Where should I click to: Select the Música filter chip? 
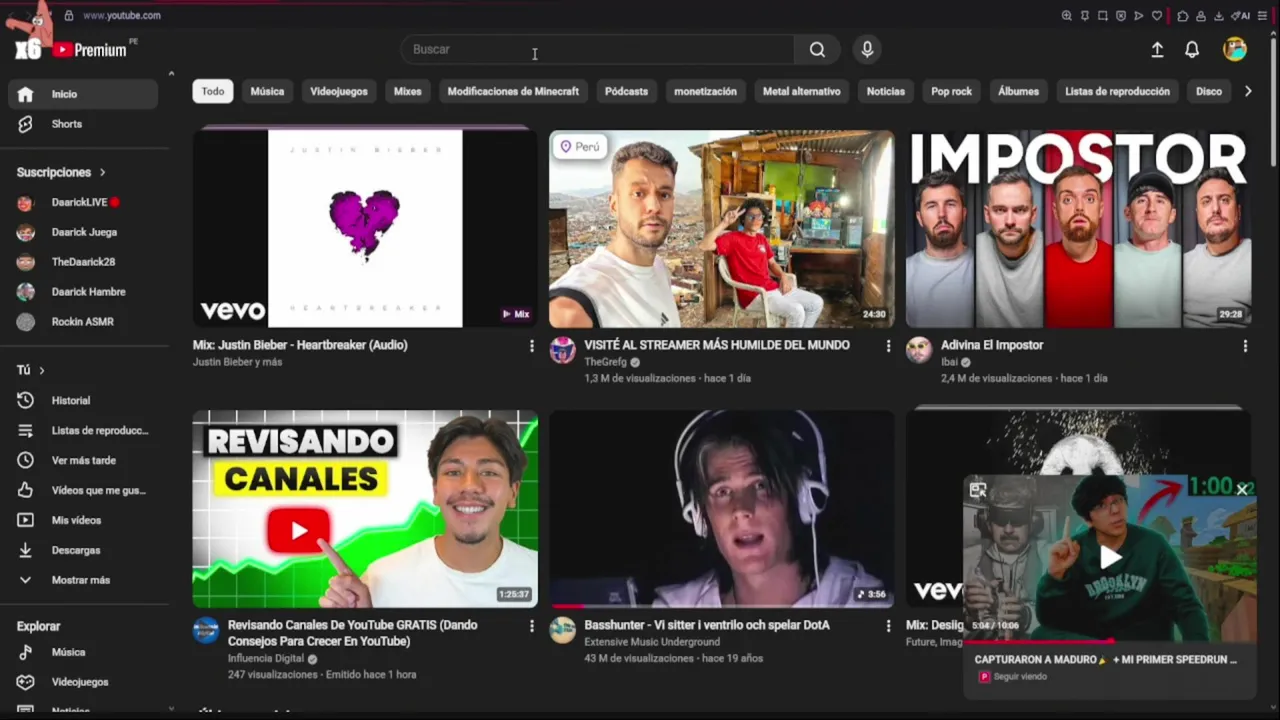coord(267,91)
